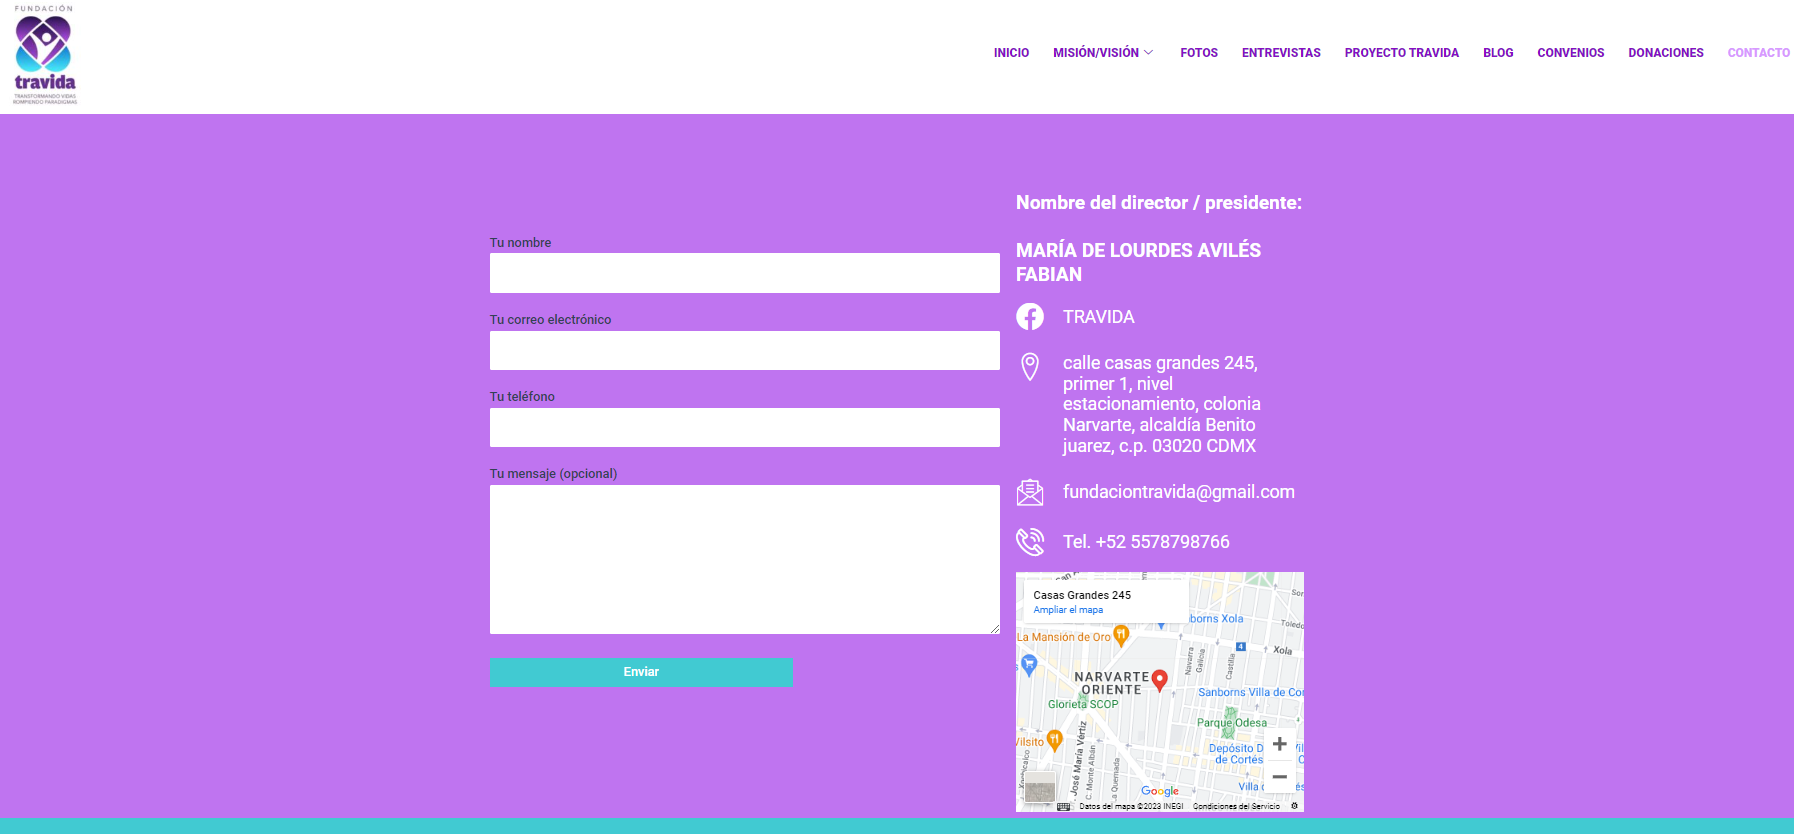Click the phone icon beside the telephone number
This screenshot has height=834, width=1794.
pyautogui.click(x=1030, y=542)
